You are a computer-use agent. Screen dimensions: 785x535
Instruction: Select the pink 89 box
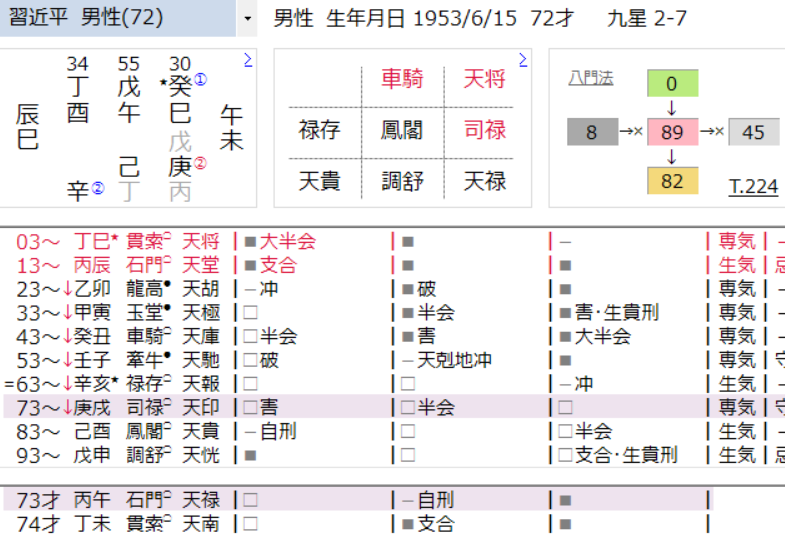672,132
